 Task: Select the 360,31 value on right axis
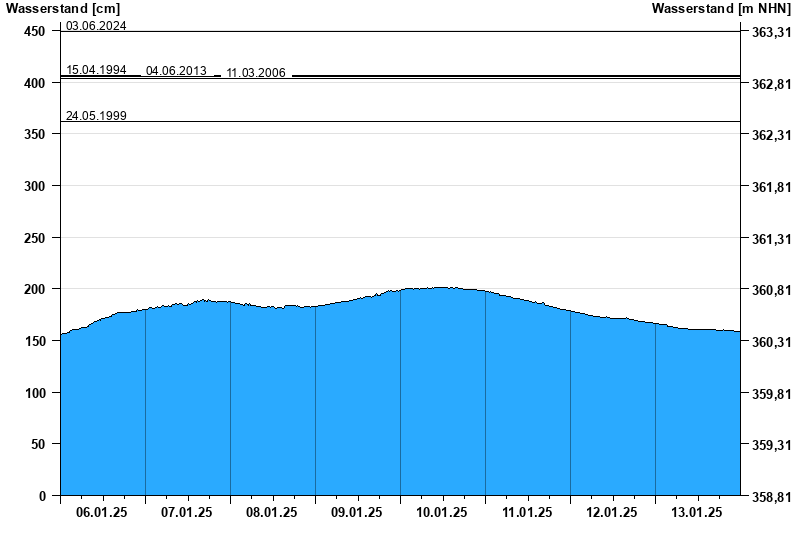pyautogui.click(x=771, y=342)
